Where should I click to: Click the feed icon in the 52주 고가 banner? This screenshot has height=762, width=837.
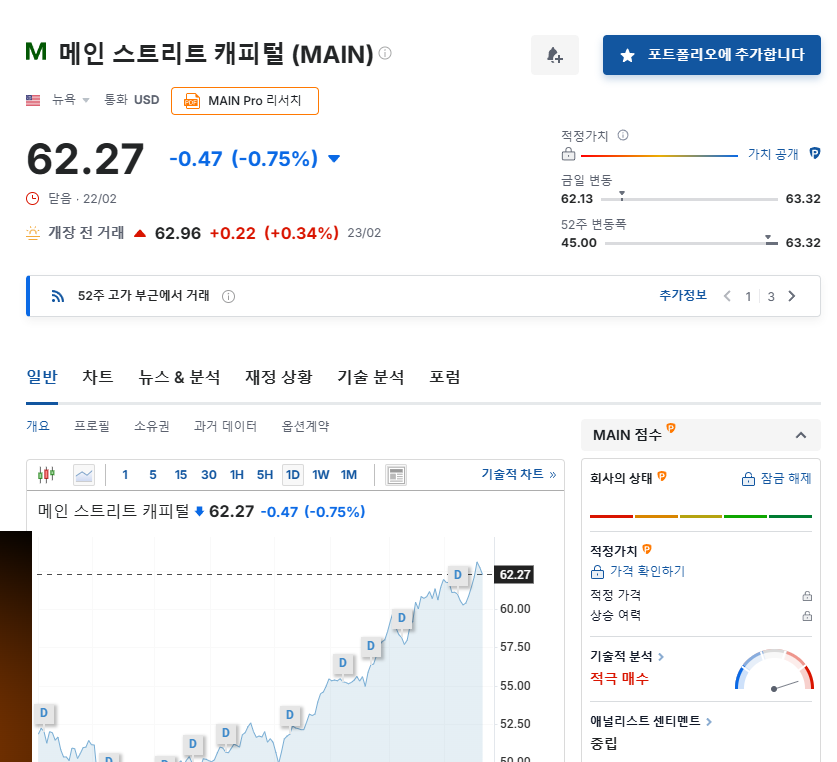[58, 296]
